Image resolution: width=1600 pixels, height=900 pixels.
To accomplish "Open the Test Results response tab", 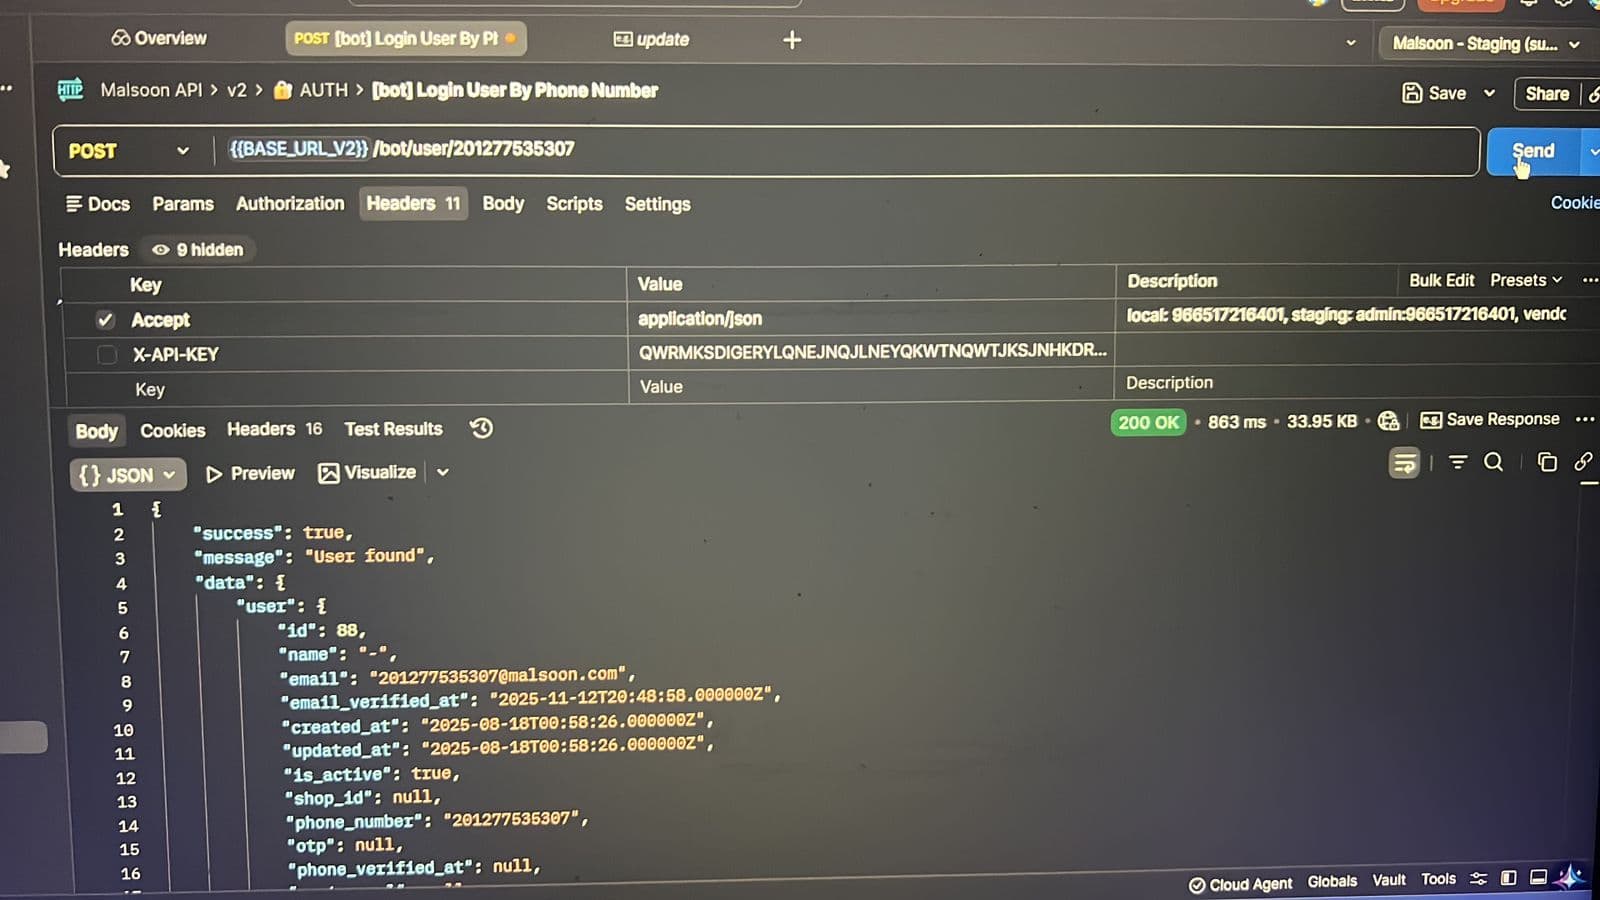I will 393,429.
